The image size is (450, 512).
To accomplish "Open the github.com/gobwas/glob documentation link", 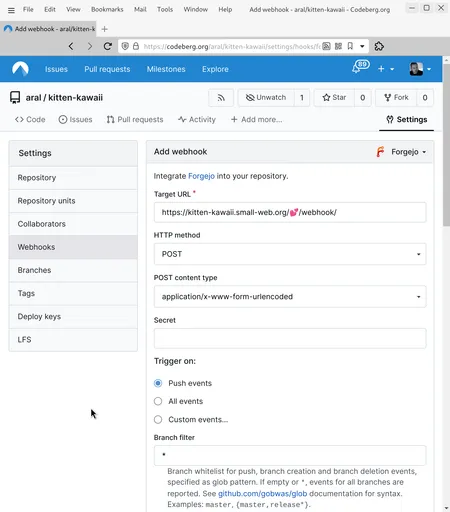I will coord(262,494).
